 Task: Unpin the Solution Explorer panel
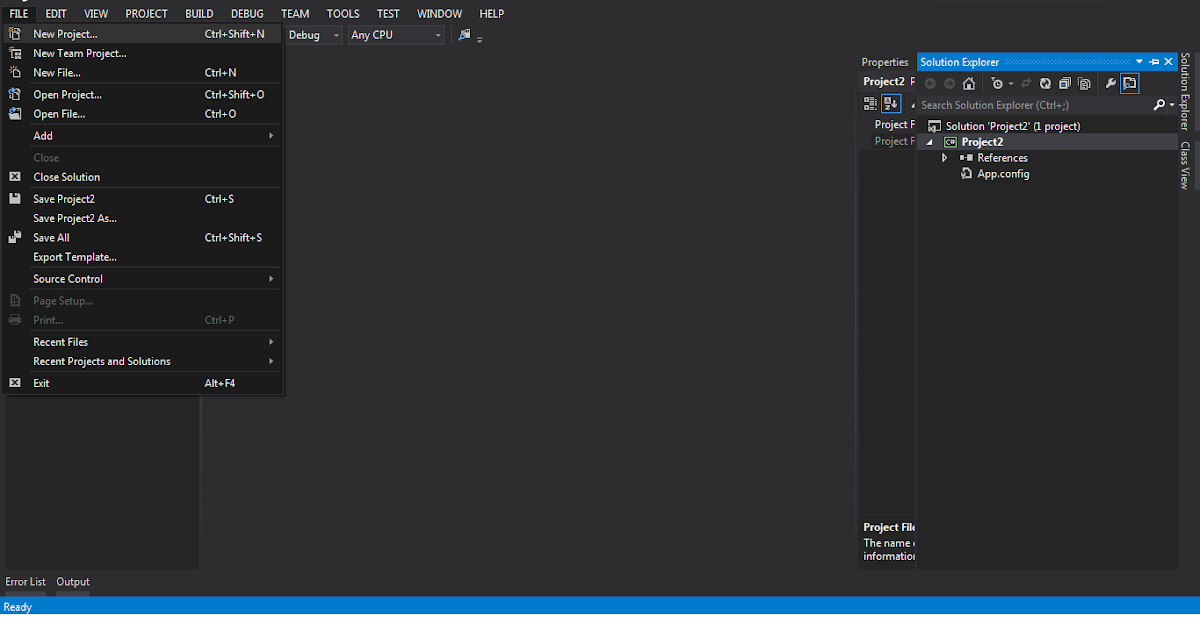[1153, 61]
